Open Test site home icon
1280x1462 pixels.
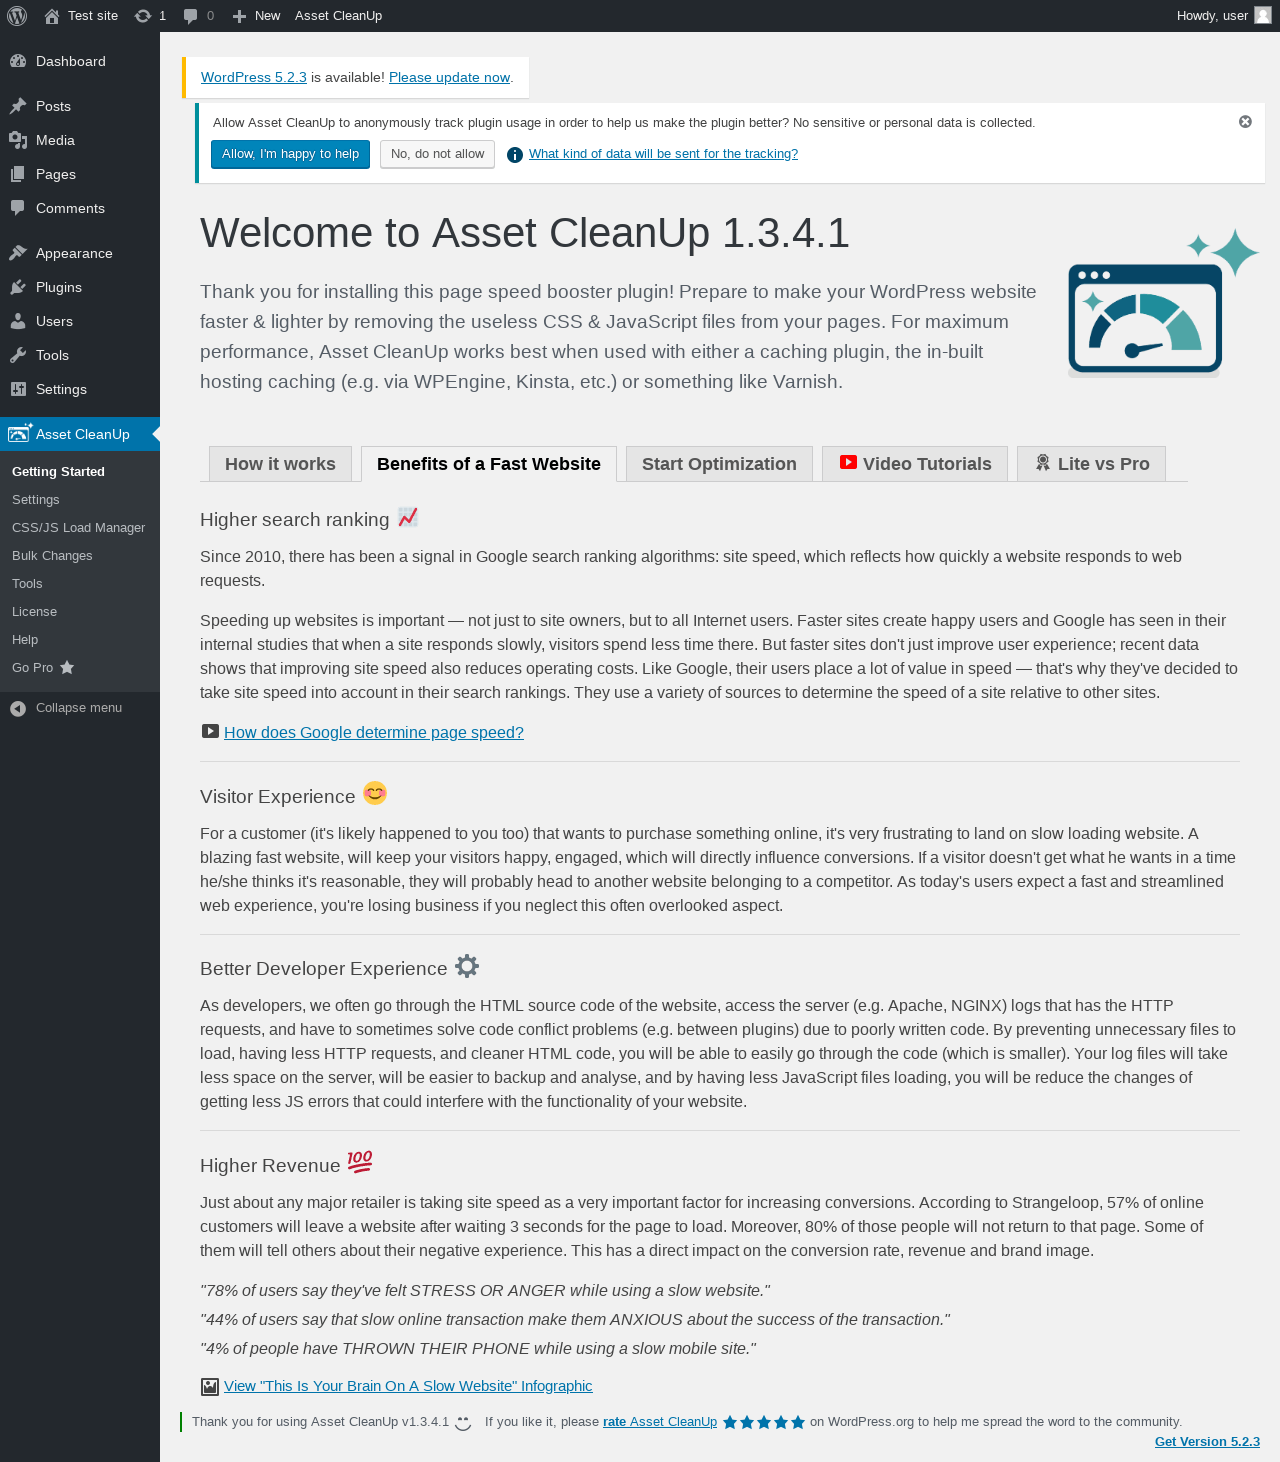[x=52, y=16]
